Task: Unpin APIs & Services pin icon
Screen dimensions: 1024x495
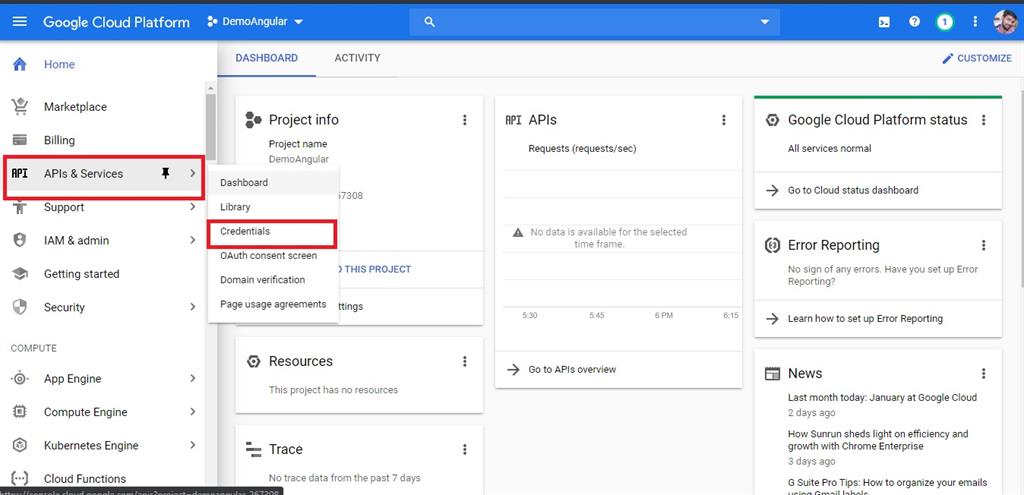Action: point(165,173)
